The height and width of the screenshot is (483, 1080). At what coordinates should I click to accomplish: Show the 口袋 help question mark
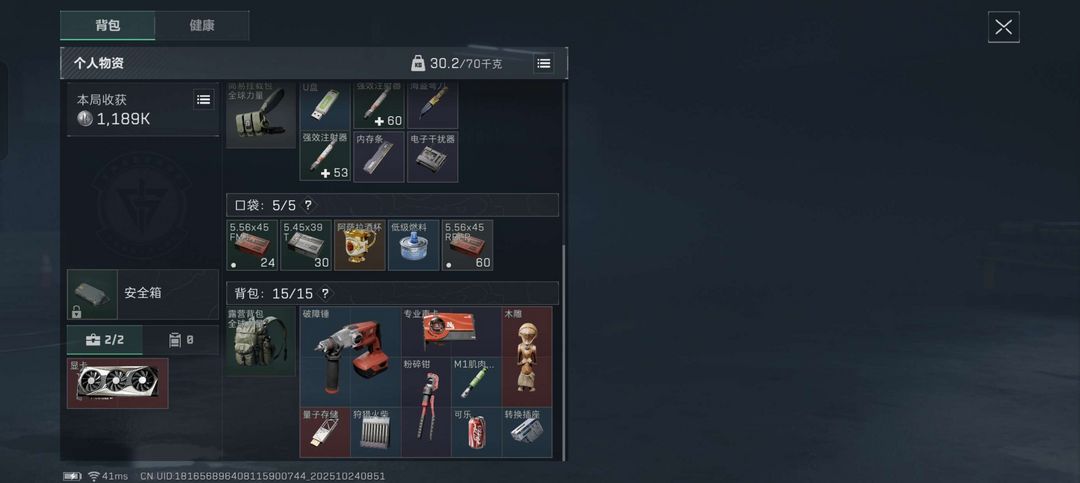click(308, 205)
